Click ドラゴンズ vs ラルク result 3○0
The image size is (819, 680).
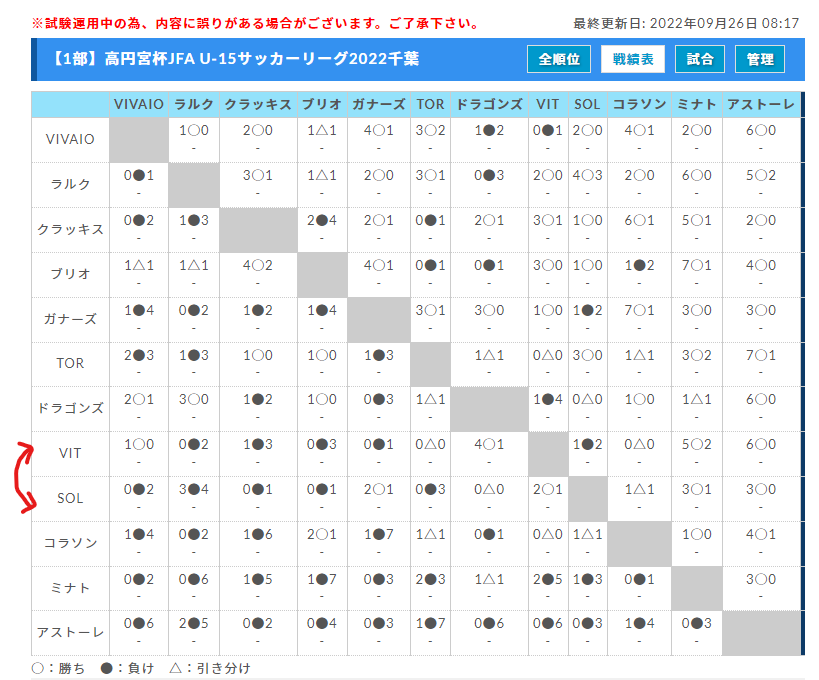(x=194, y=400)
